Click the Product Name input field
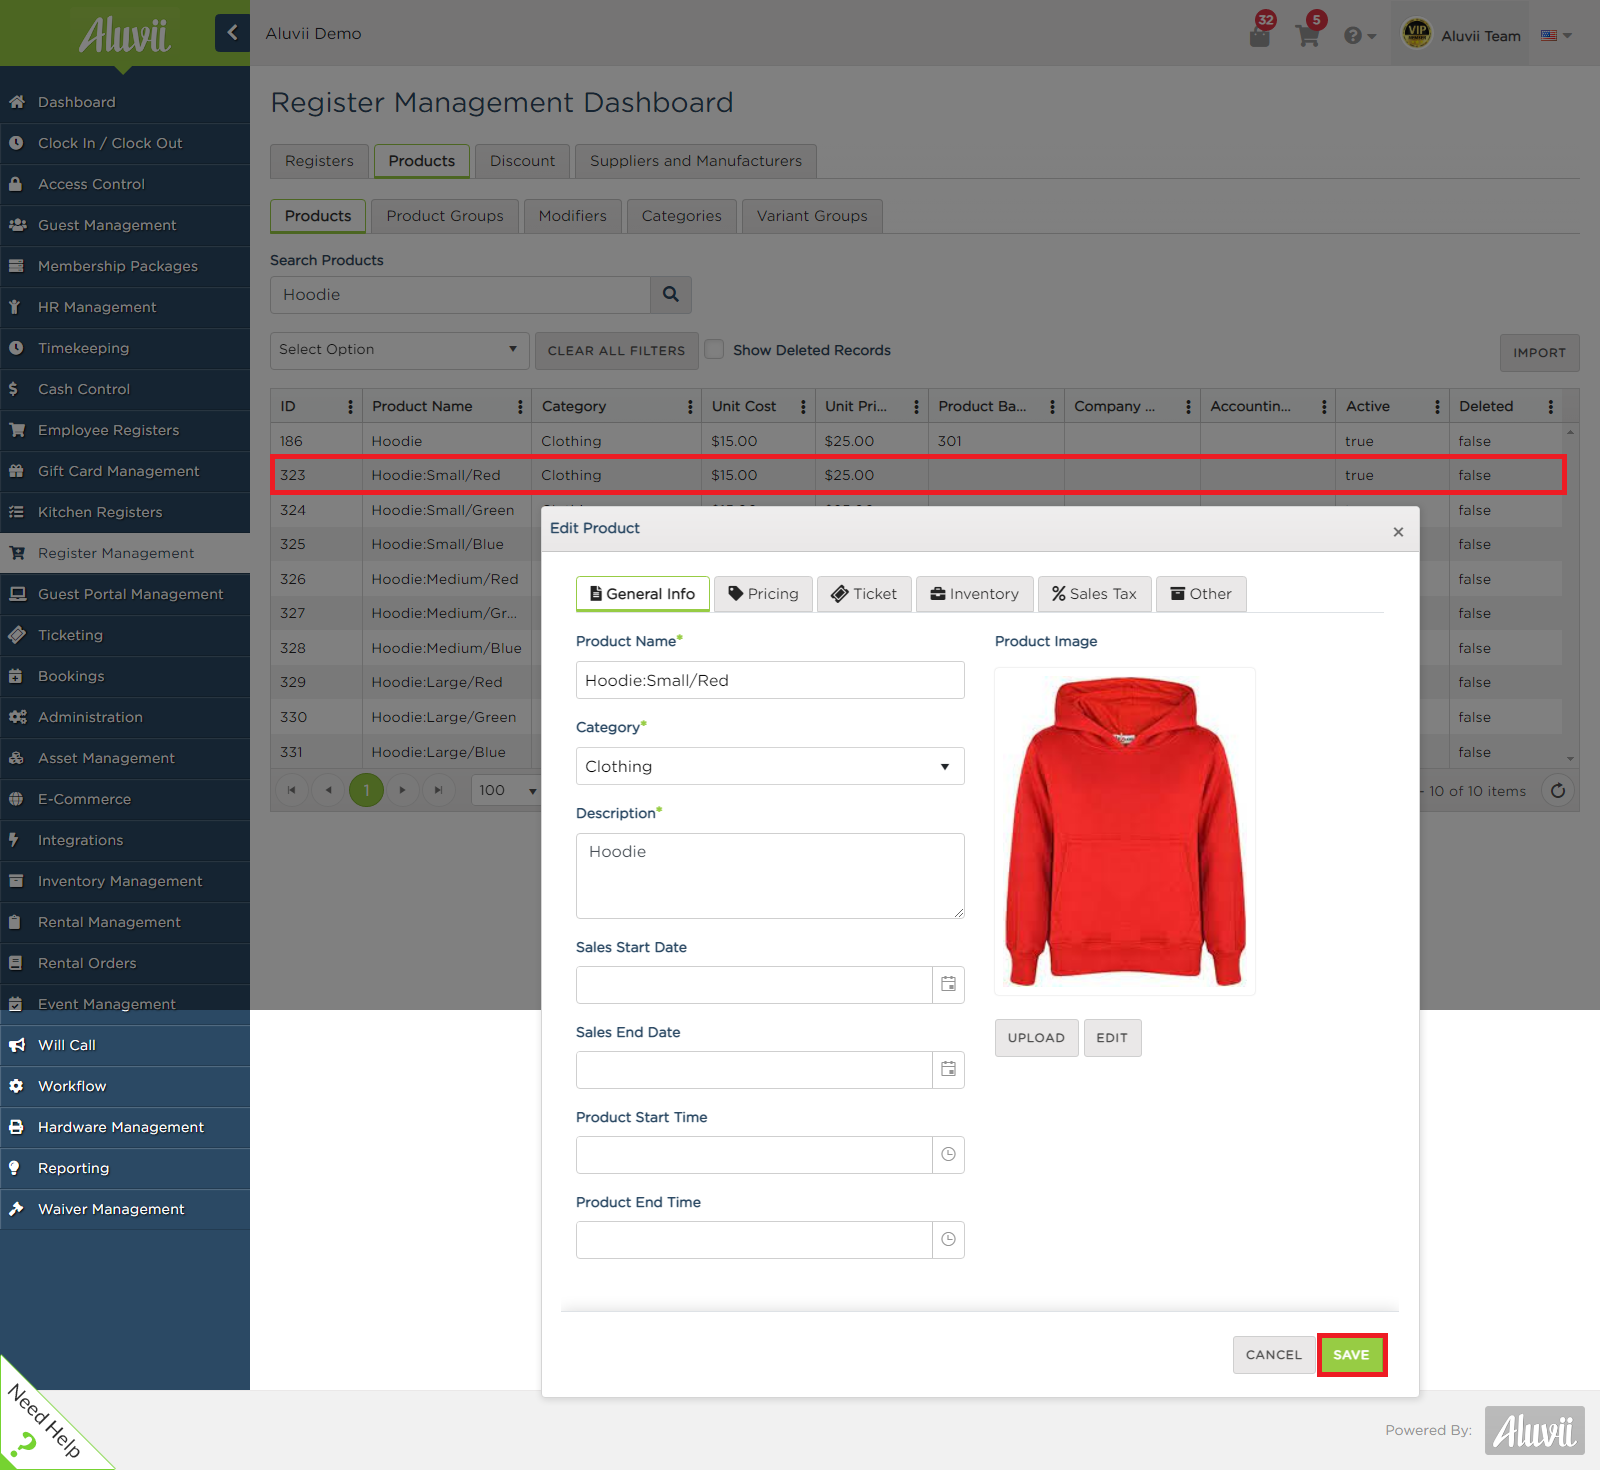This screenshot has width=1600, height=1470. [770, 680]
